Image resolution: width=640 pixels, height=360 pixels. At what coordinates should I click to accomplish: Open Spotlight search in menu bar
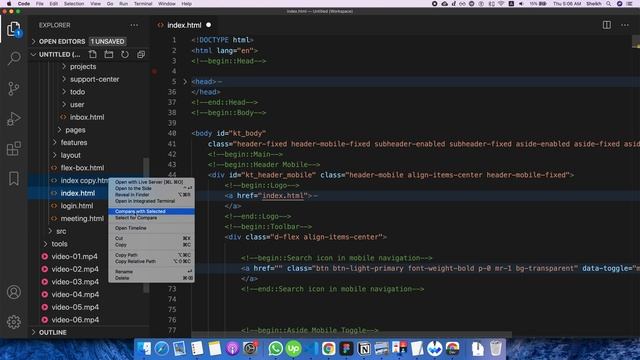[609, 4]
